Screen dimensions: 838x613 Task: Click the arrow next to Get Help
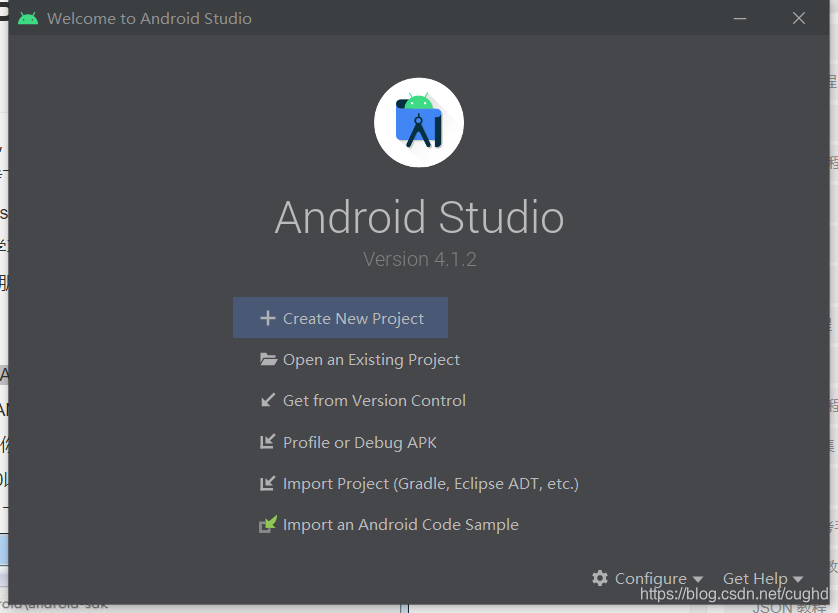coord(798,580)
